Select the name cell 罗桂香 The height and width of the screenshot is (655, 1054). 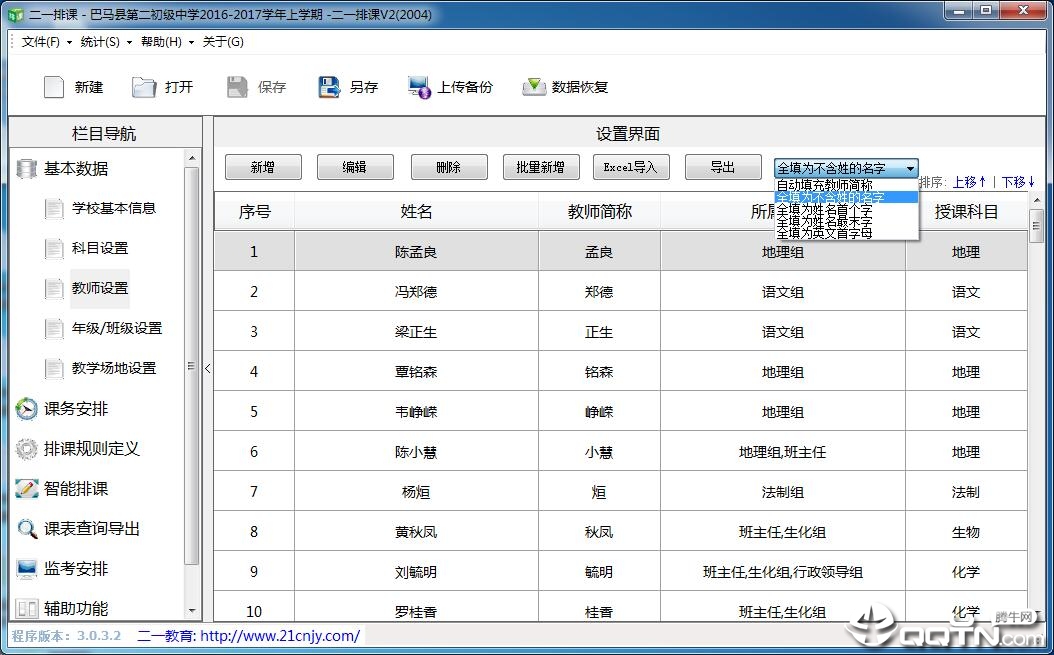point(416,612)
